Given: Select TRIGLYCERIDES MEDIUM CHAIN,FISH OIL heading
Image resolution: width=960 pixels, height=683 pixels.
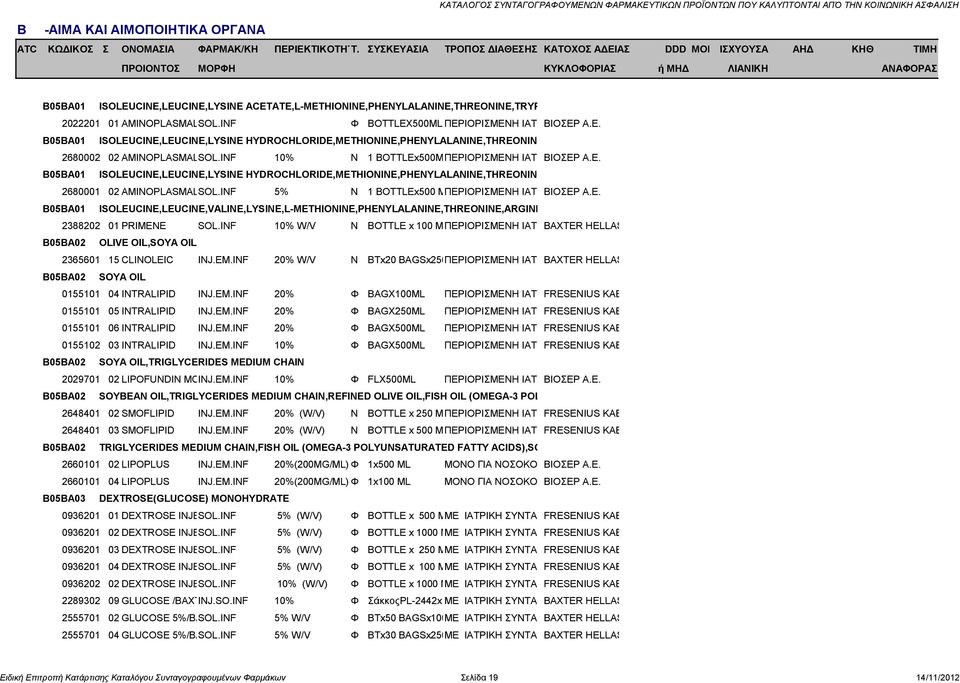Looking at the screenshot, I should (x=318, y=448).
